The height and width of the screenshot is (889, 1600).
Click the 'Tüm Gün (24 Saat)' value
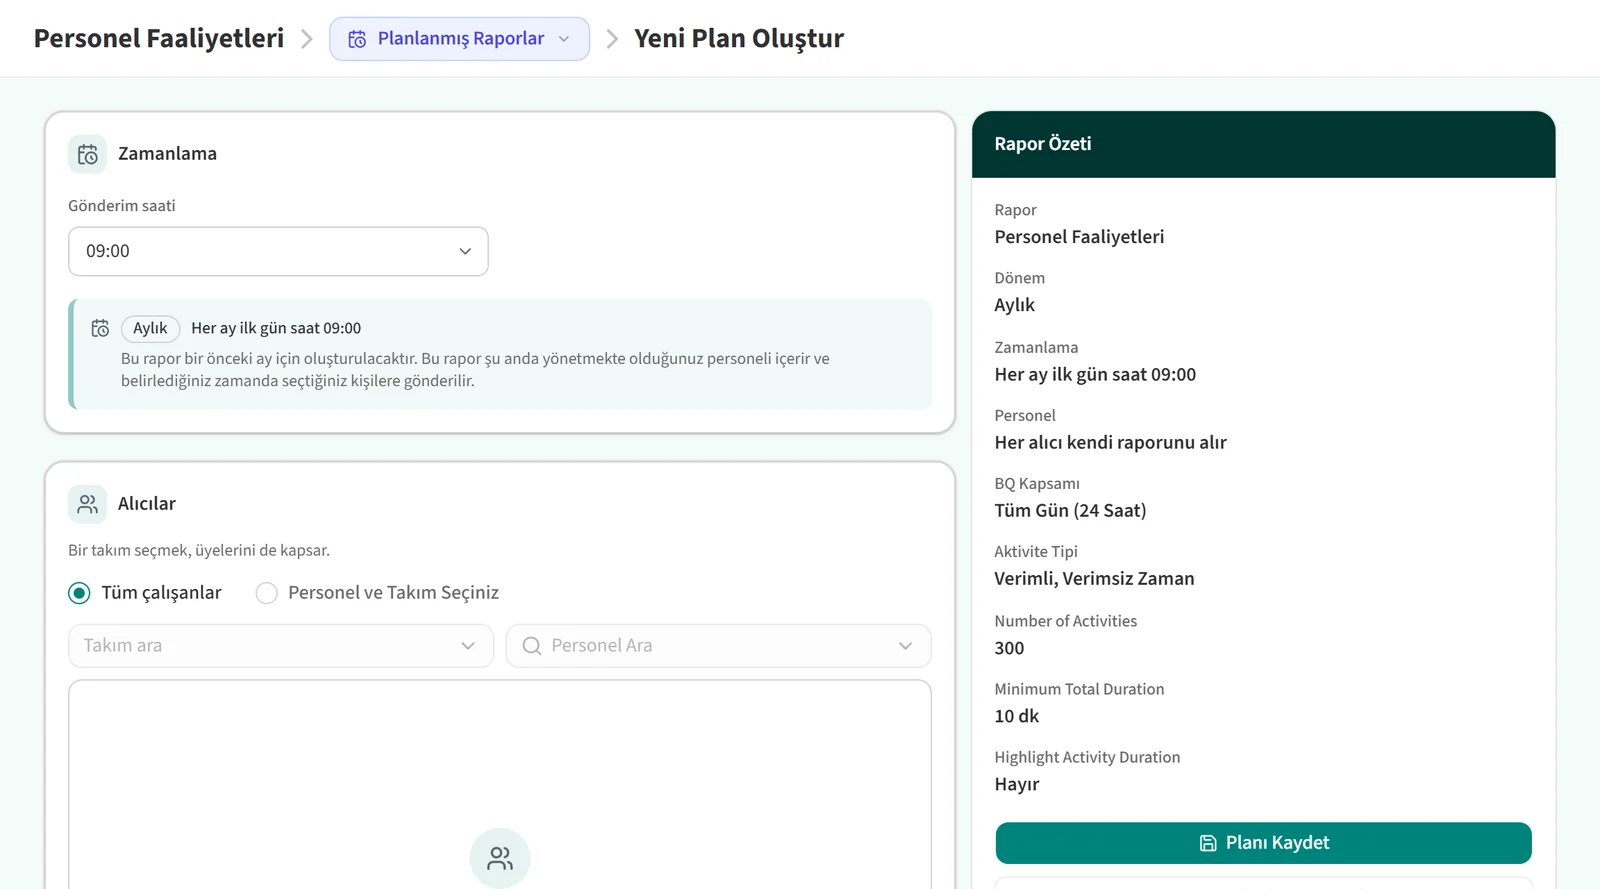[x=1070, y=511]
